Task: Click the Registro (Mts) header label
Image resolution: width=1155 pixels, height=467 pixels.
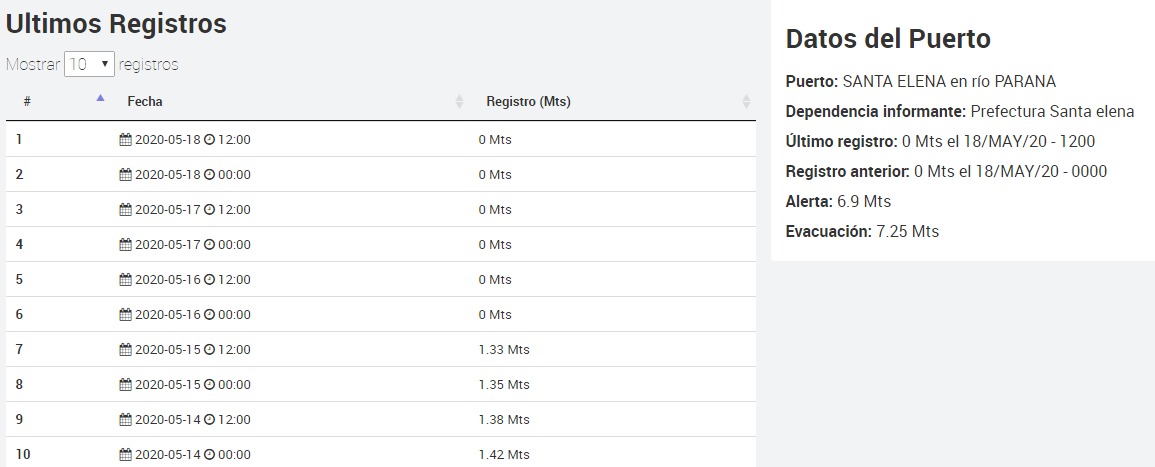Action: pyautogui.click(x=528, y=101)
